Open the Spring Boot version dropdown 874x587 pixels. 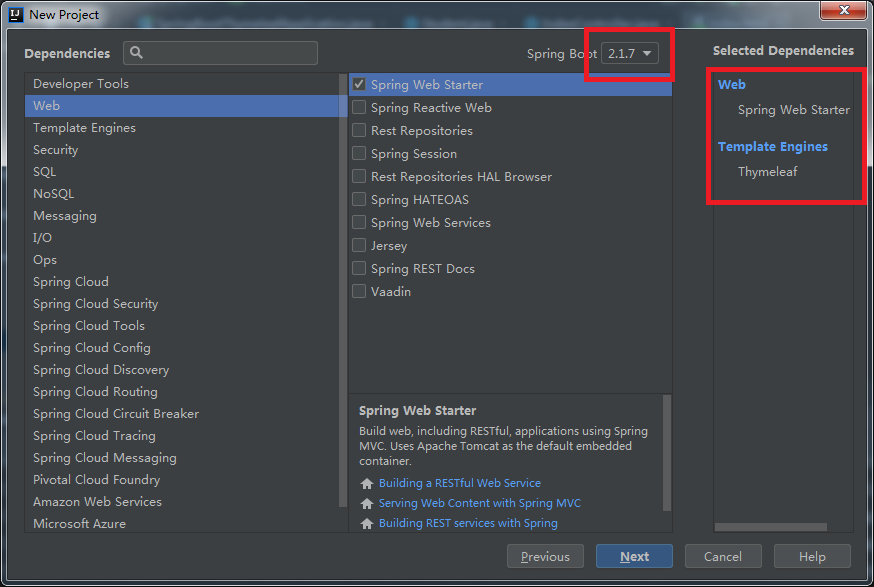(629, 54)
